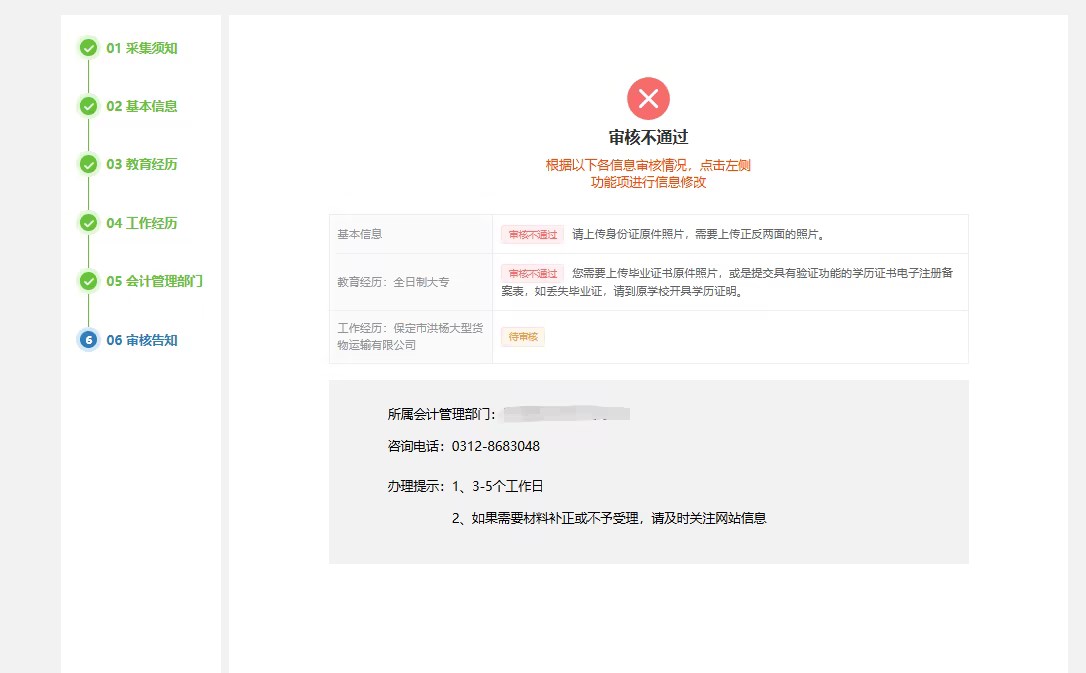The width and height of the screenshot is (1086, 673).
Task: Open step 01 采集须知
Action: tap(142, 48)
